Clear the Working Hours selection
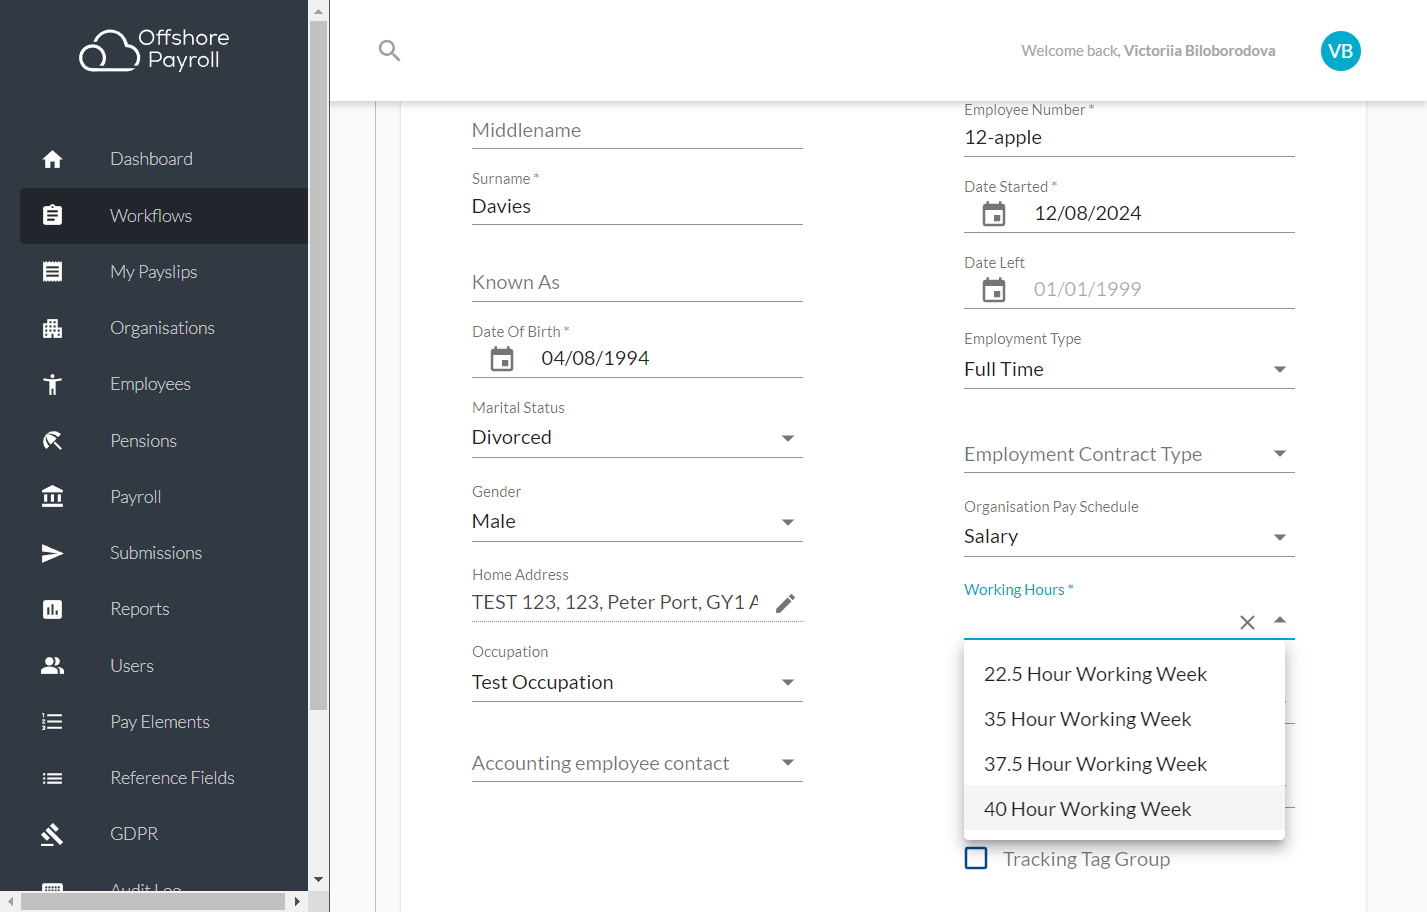This screenshot has width=1427, height=912. [1247, 622]
